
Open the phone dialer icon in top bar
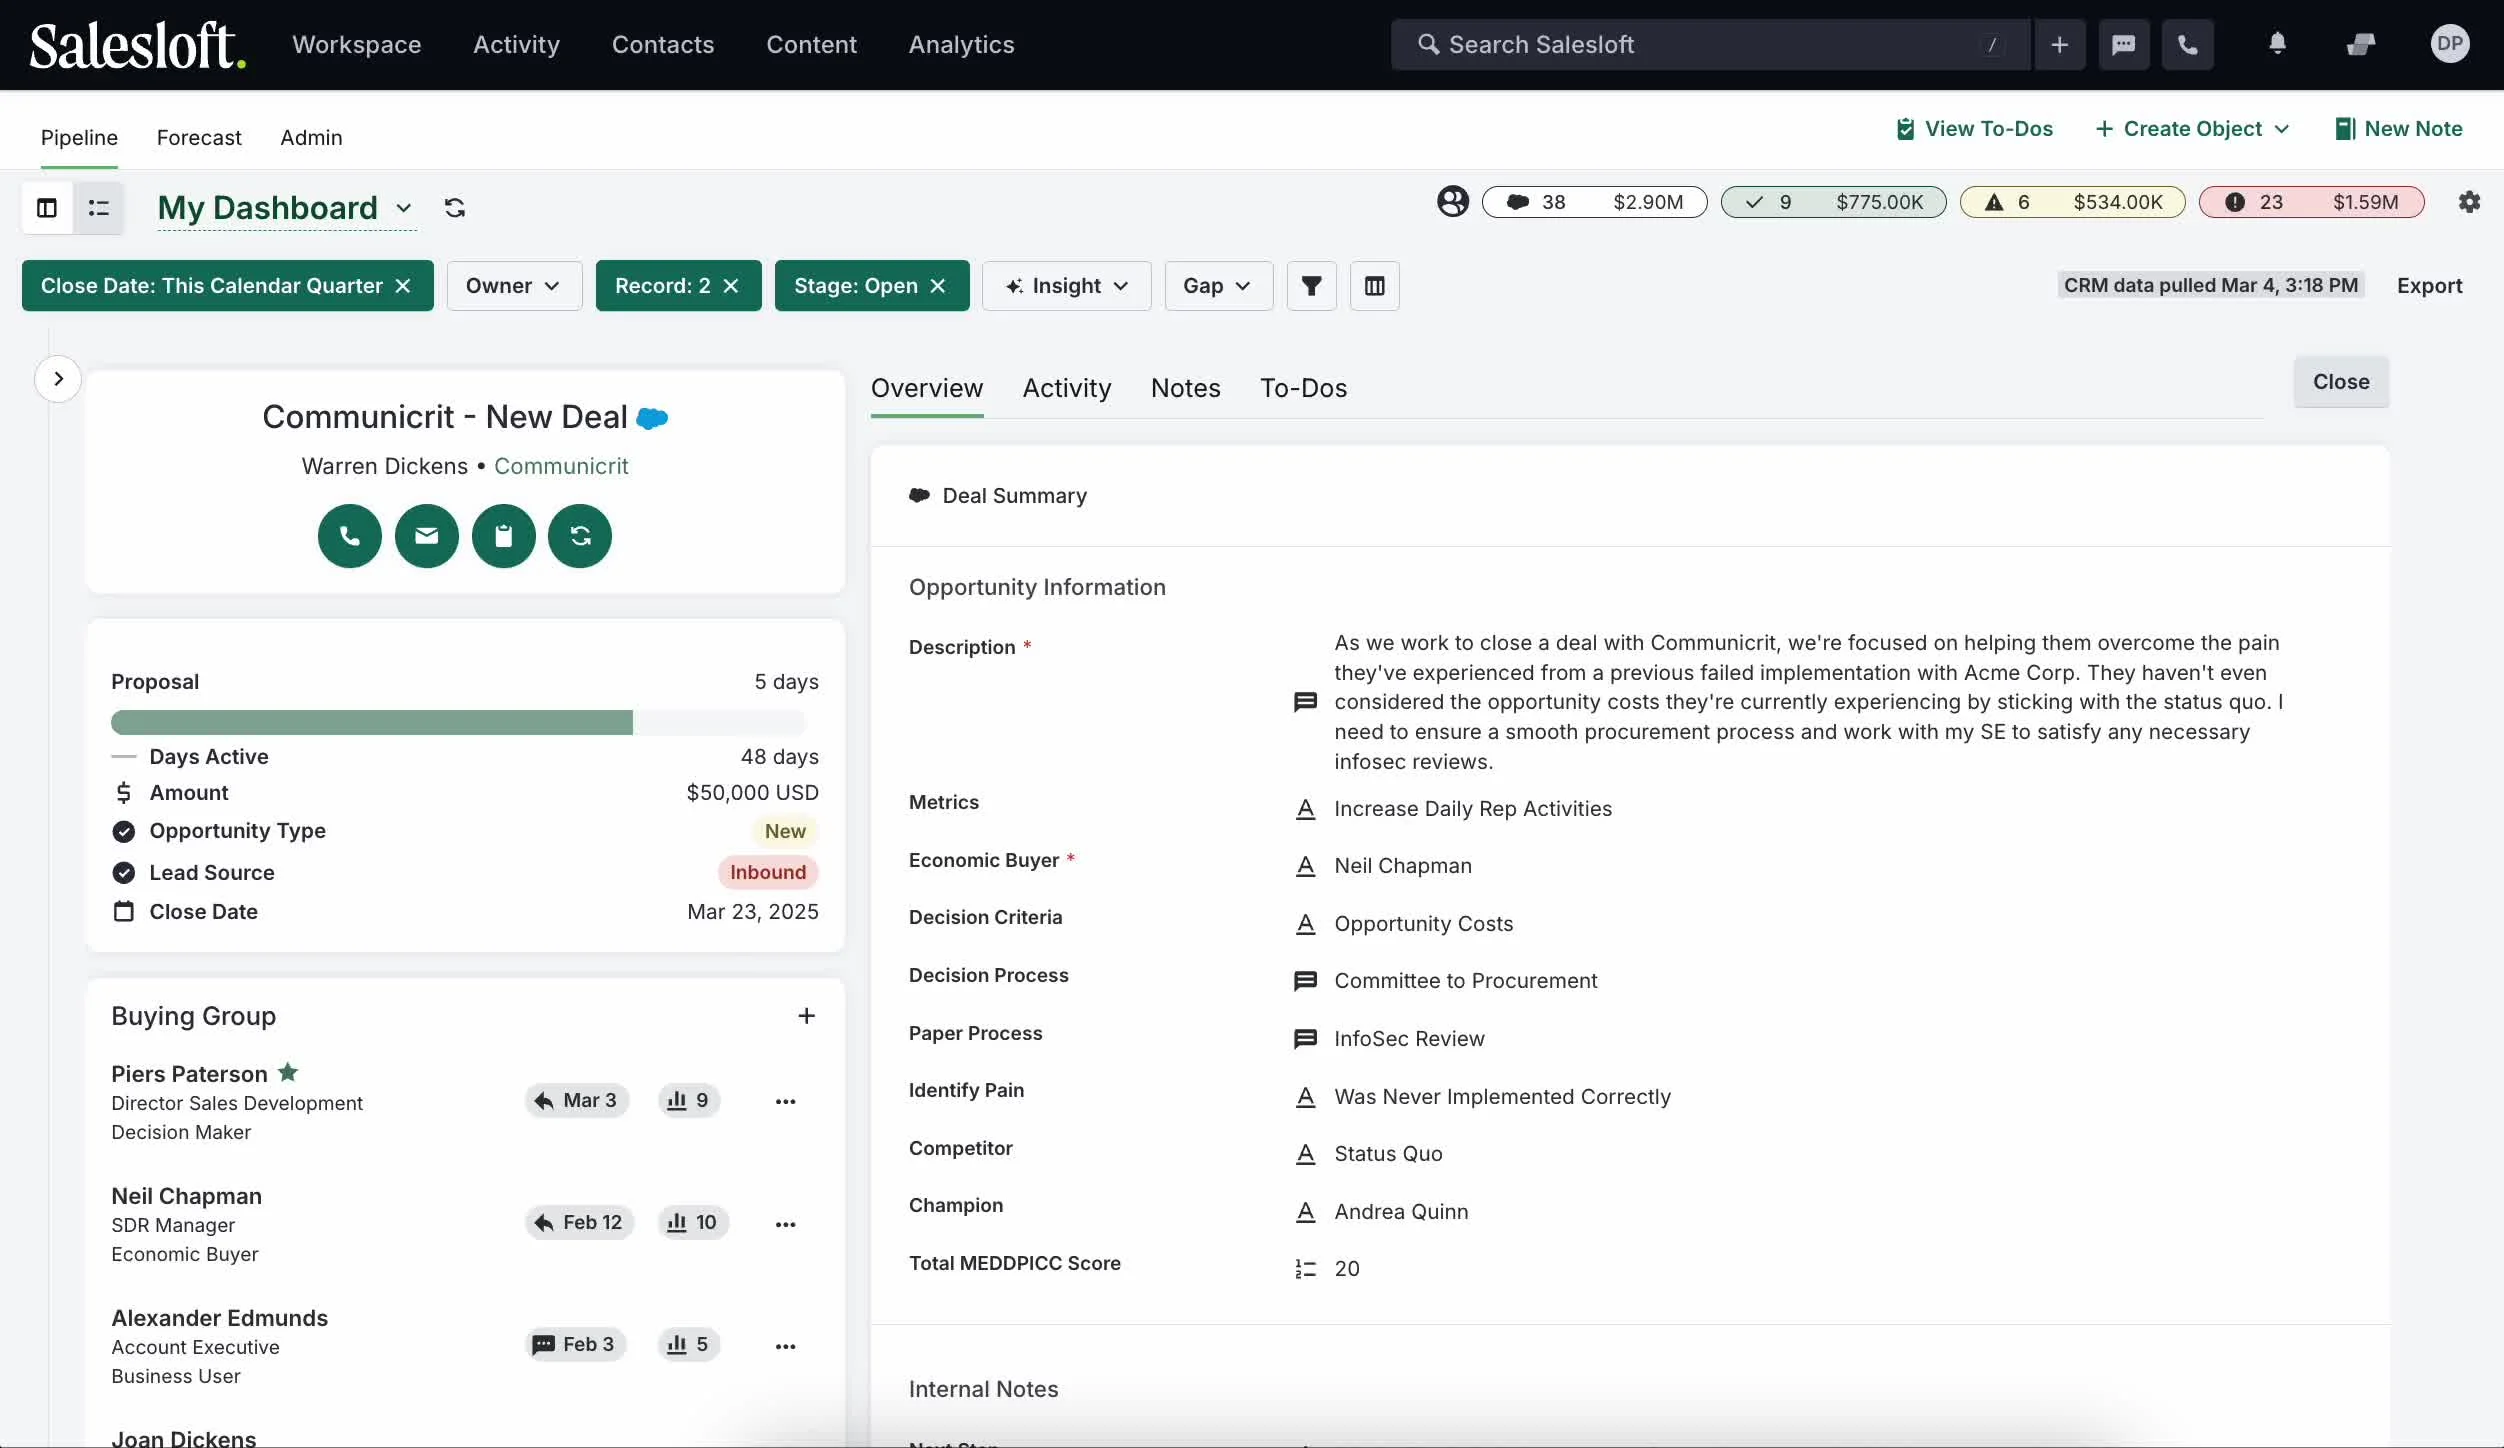click(2188, 44)
